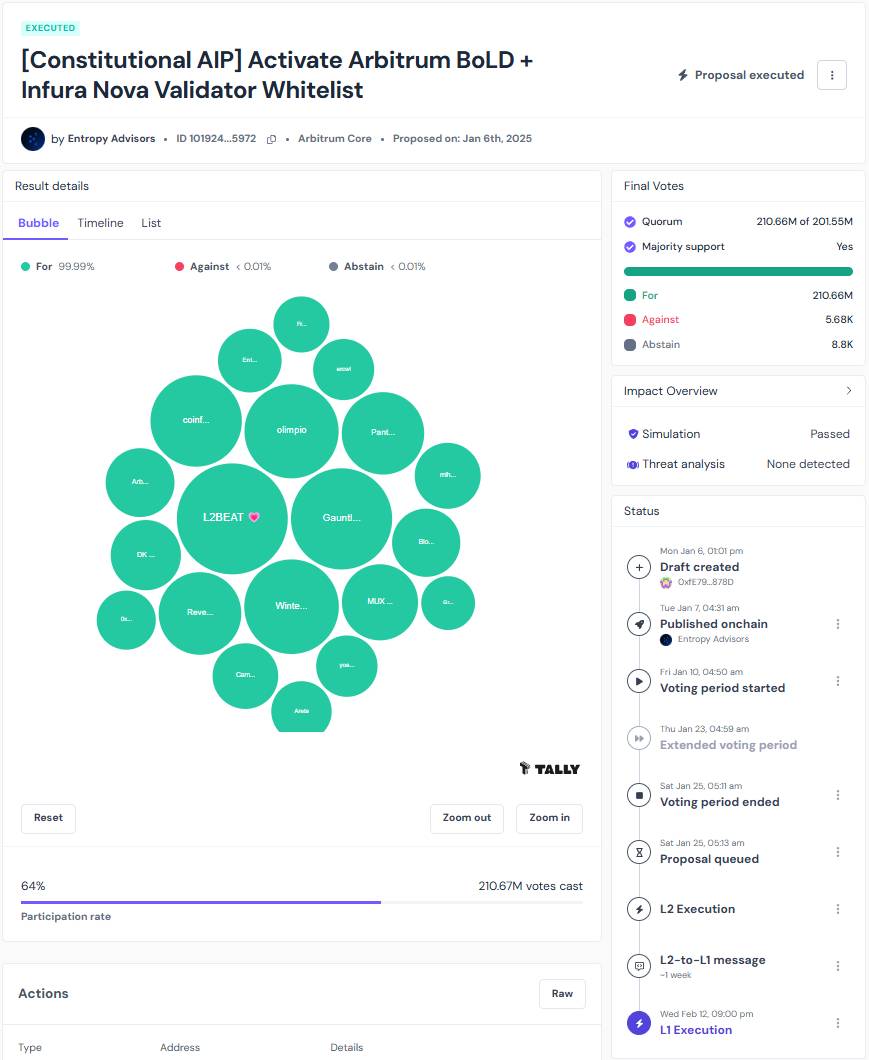Click the Entropy Advisors avatar
This screenshot has height=1060, width=869.
coord(32,139)
